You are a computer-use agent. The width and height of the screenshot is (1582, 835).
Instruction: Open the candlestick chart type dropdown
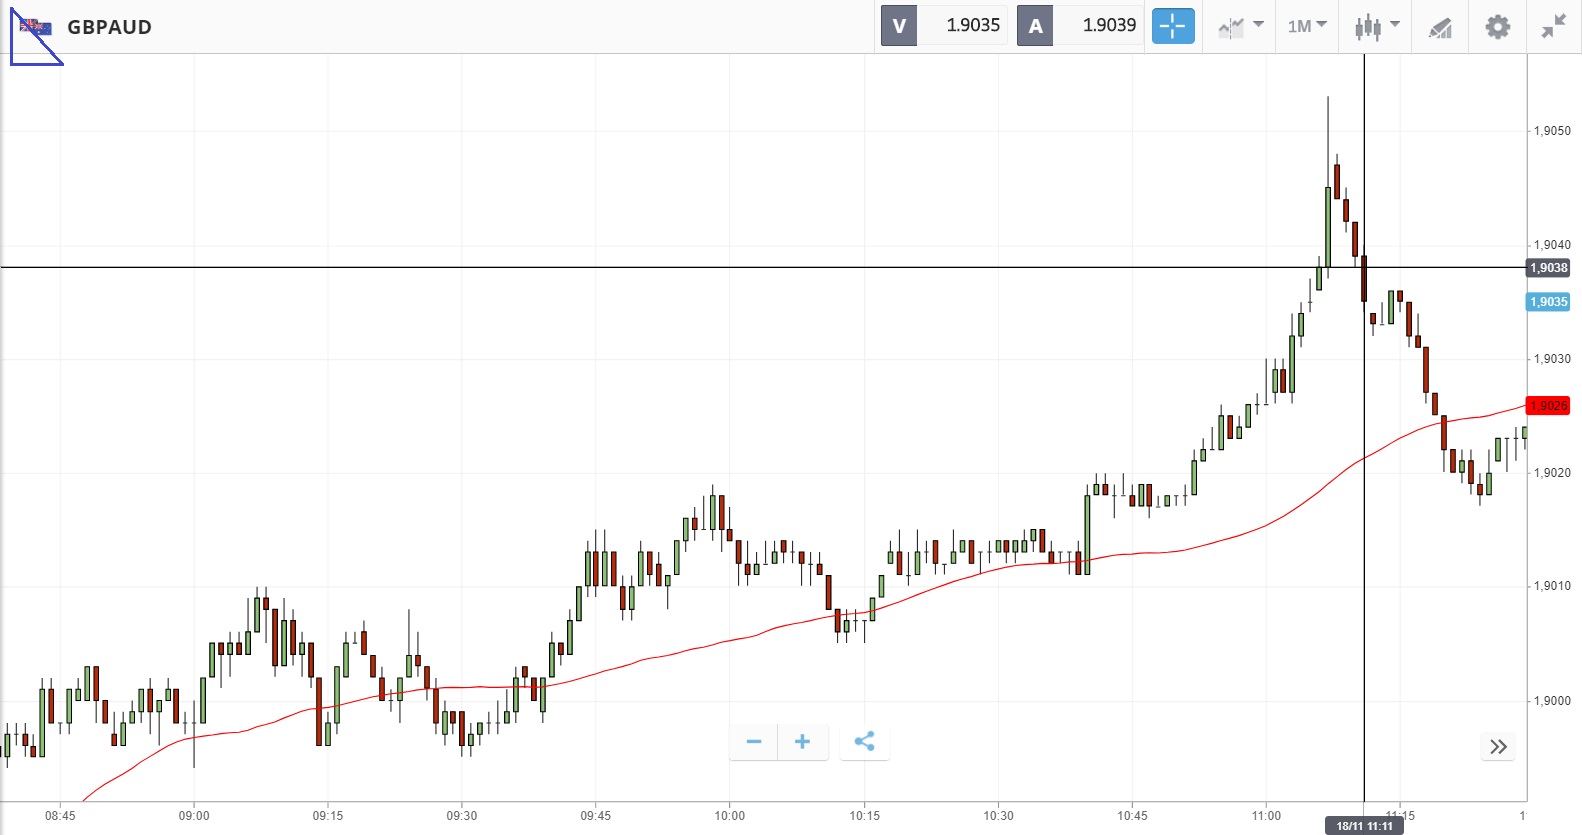click(x=1376, y=26)
